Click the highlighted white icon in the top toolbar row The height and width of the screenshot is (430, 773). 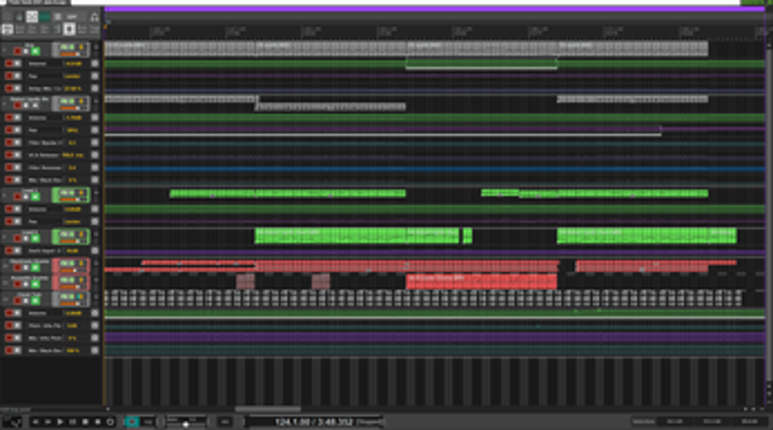click(x=32, y=17)
